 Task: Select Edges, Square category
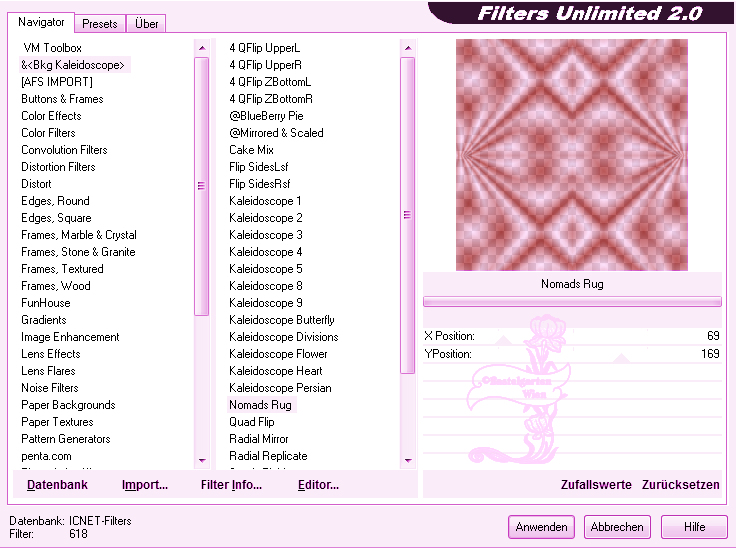click(56, 218)
